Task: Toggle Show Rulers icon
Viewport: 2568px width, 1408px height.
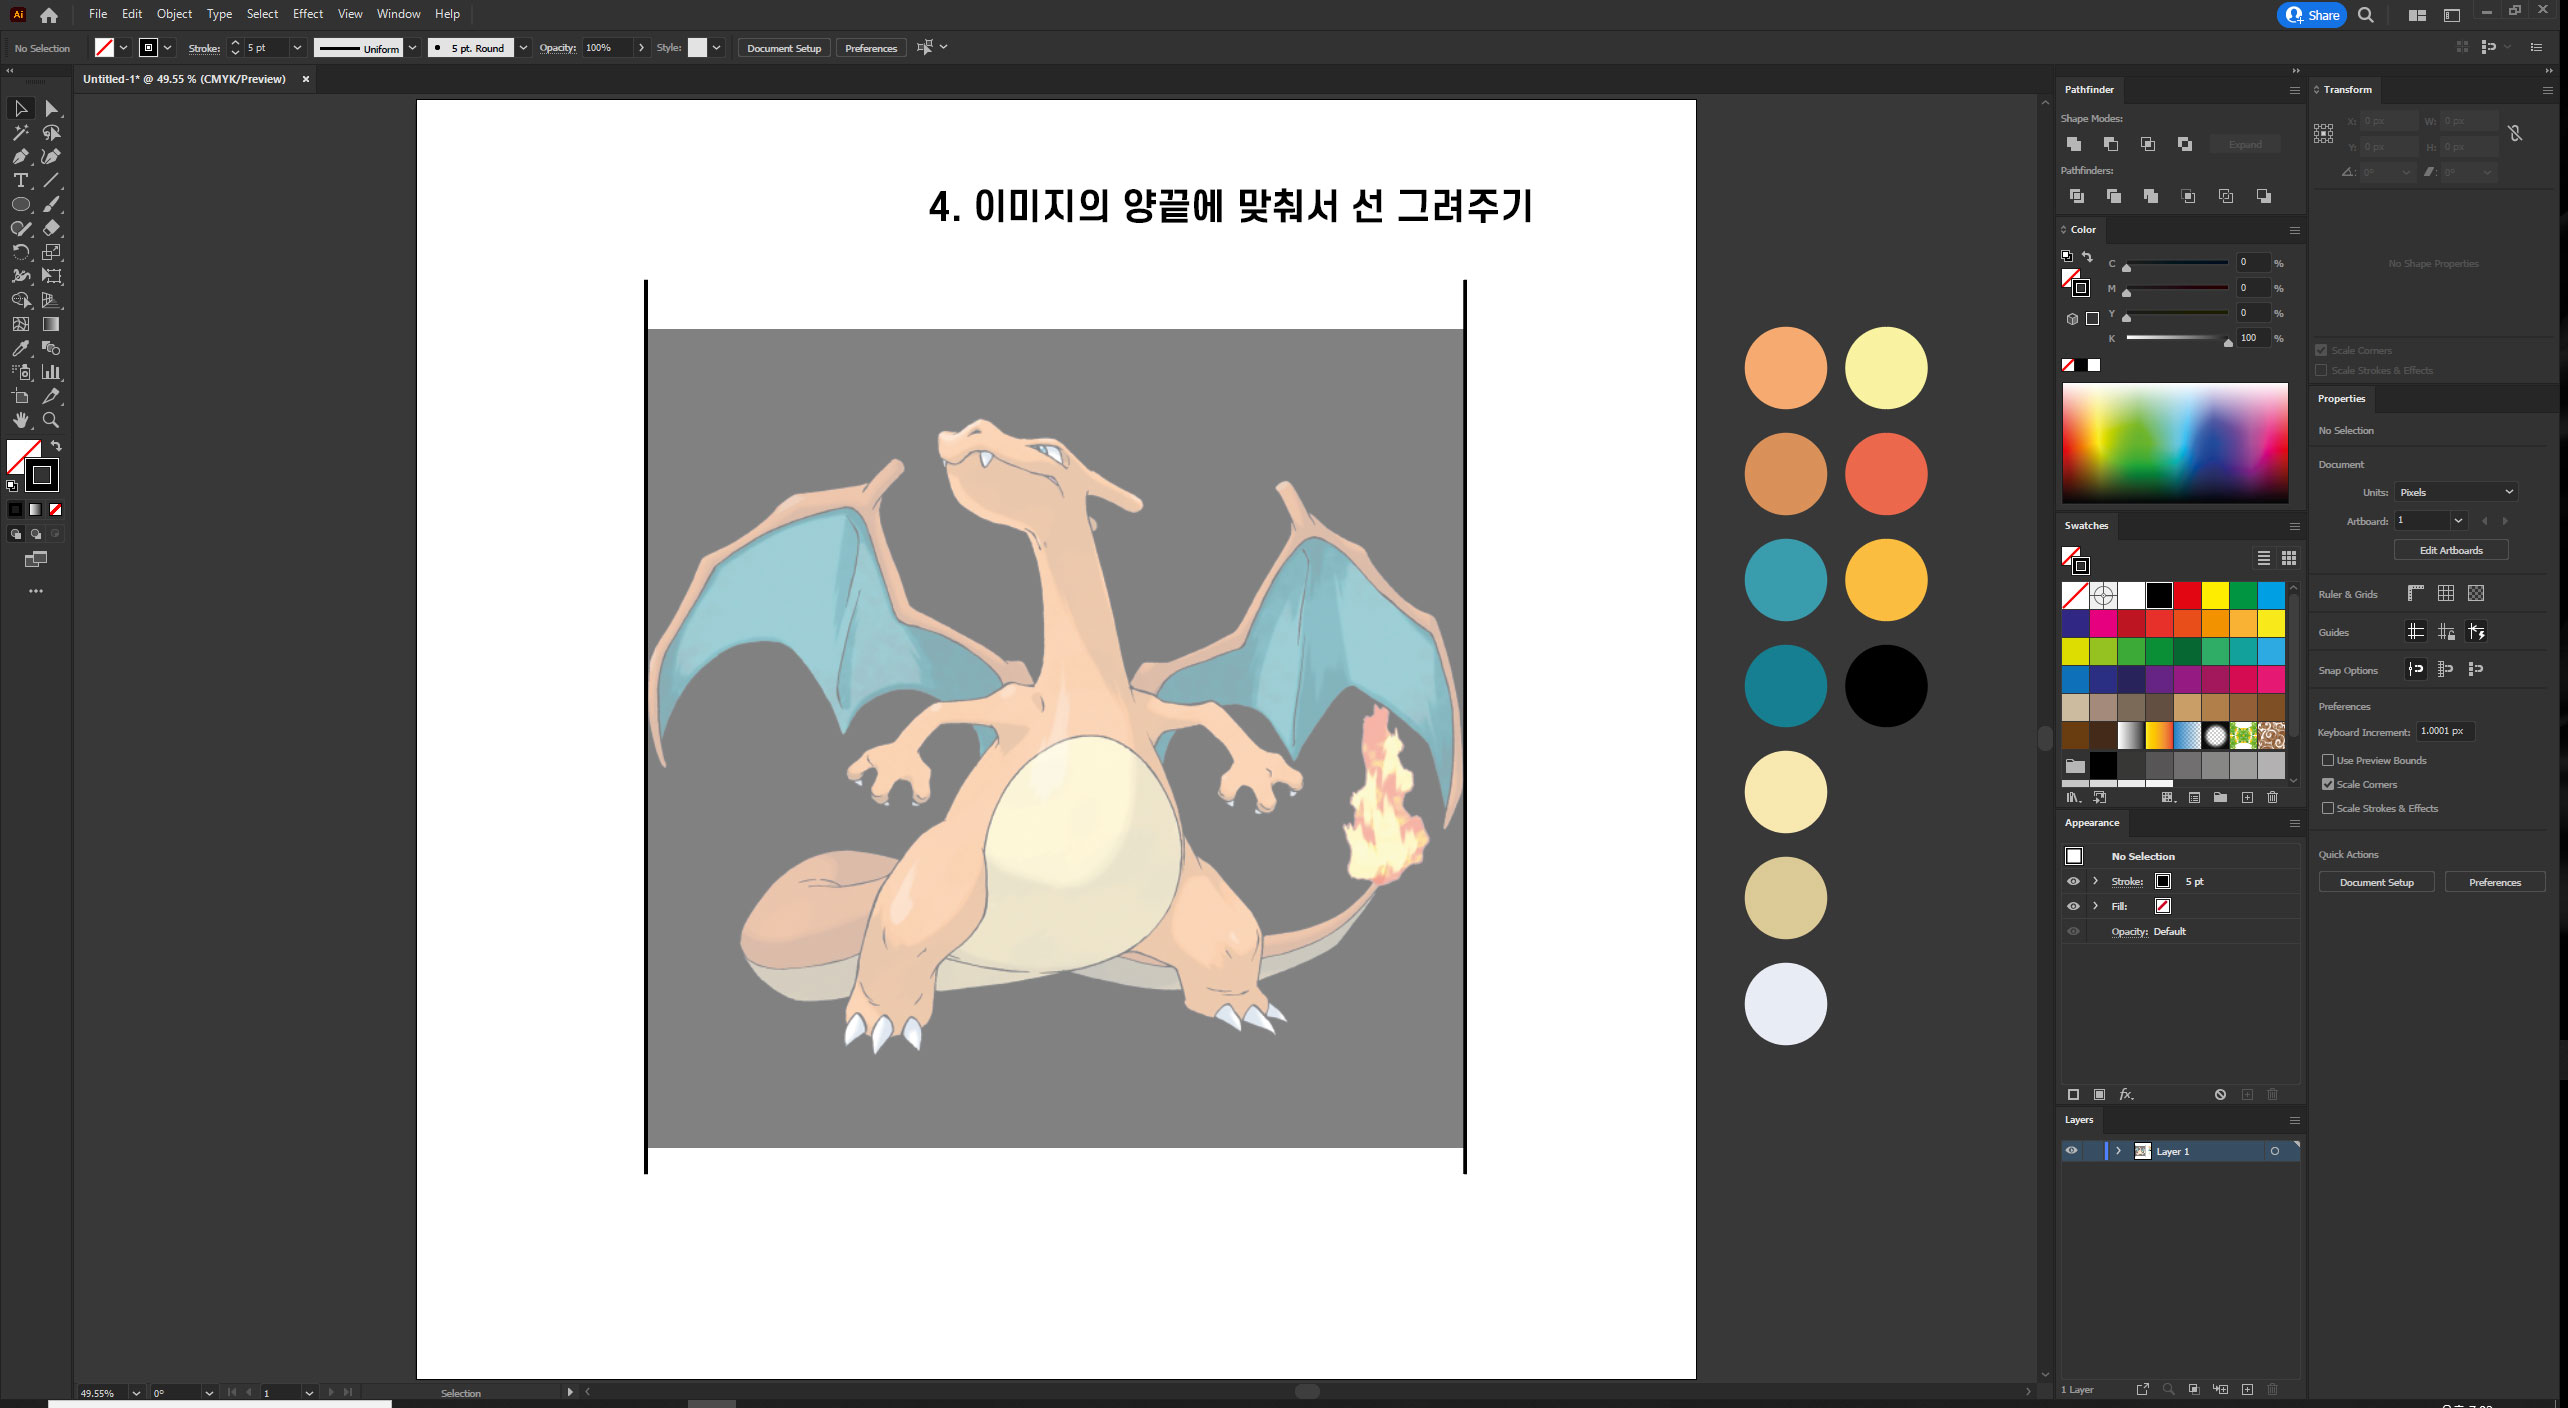Action: tap(2416, 593)
